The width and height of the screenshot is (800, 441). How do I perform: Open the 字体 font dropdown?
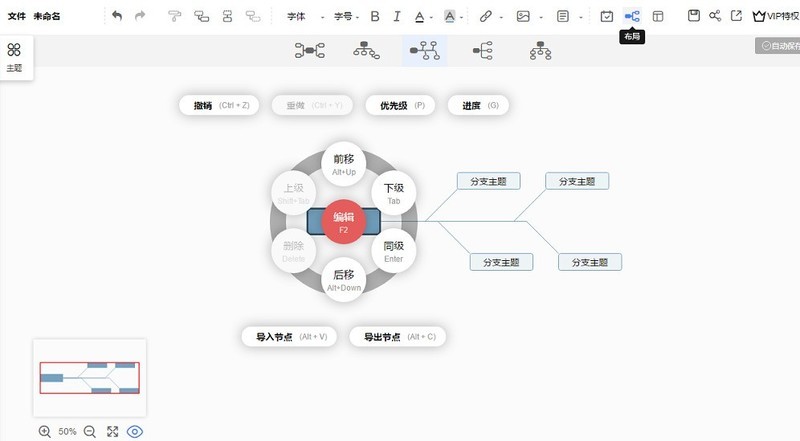tap(305, 16)
